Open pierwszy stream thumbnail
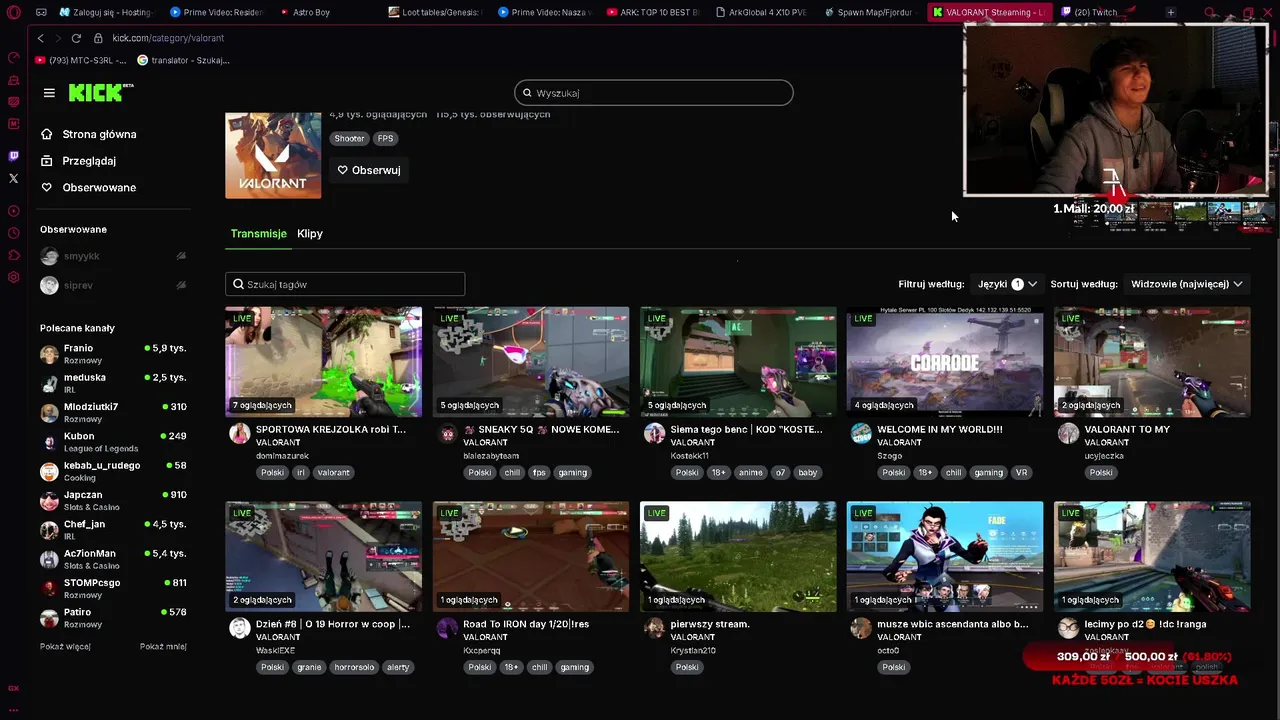This screenshot has width=1280, height=720. (738, 557)
